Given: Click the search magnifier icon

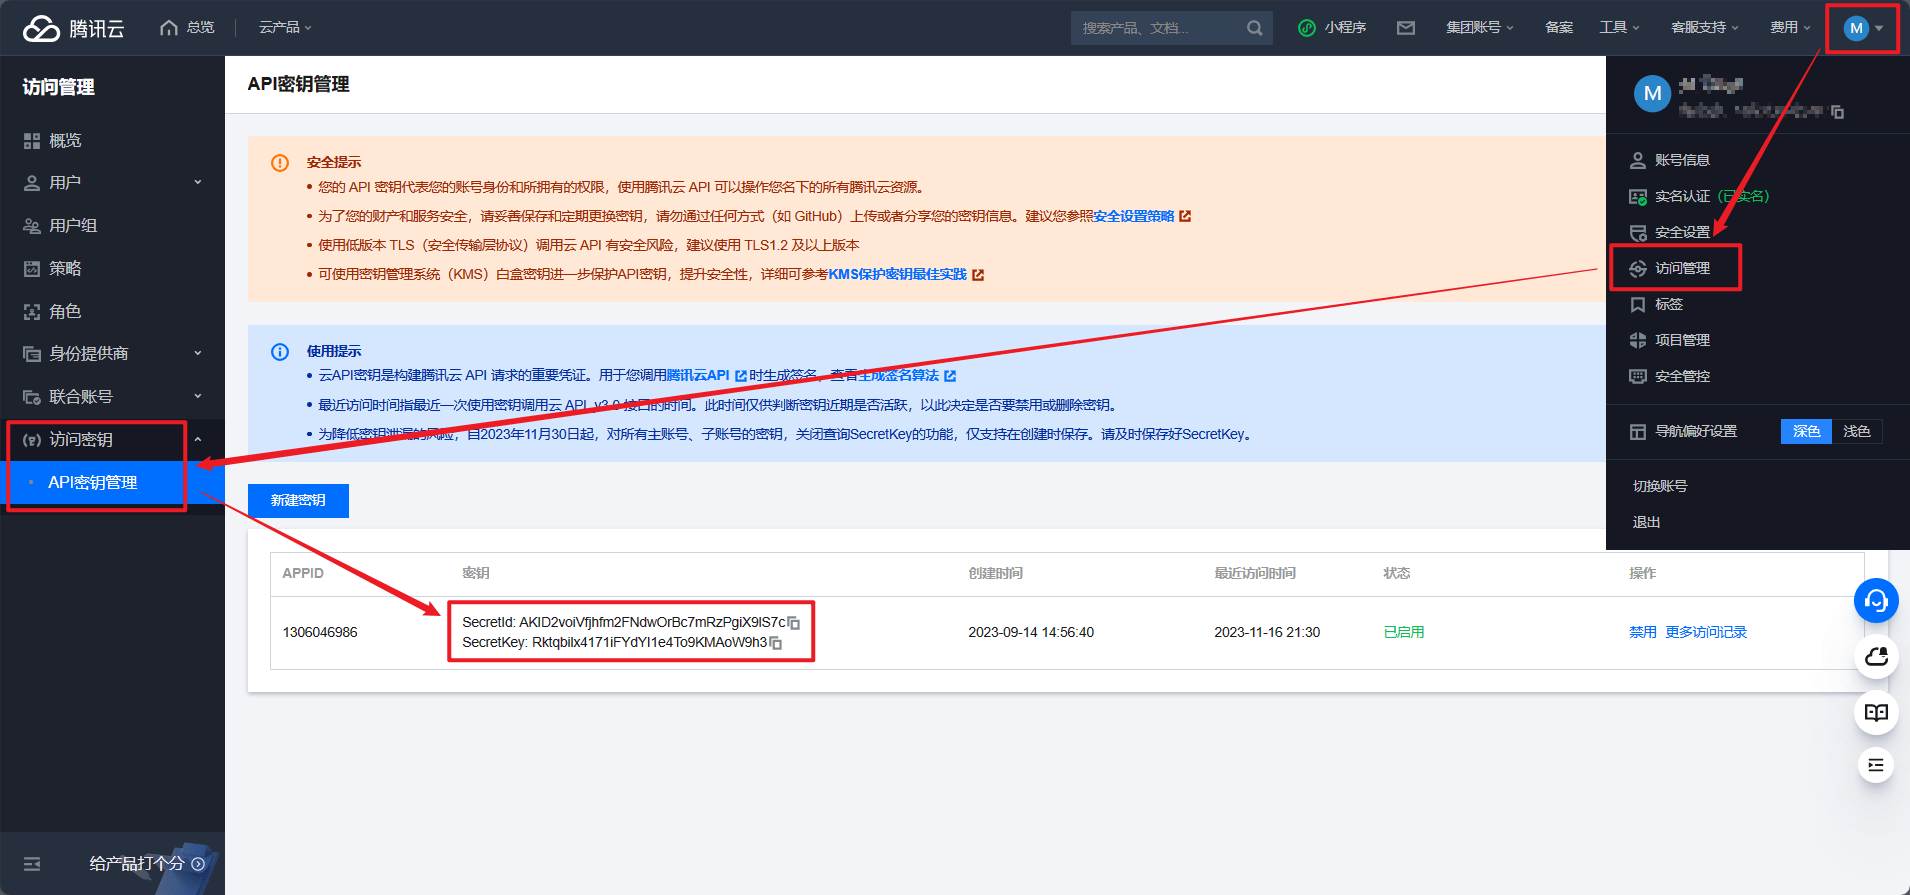Looking at the screenshot, I should click(x=1254, y=28).
